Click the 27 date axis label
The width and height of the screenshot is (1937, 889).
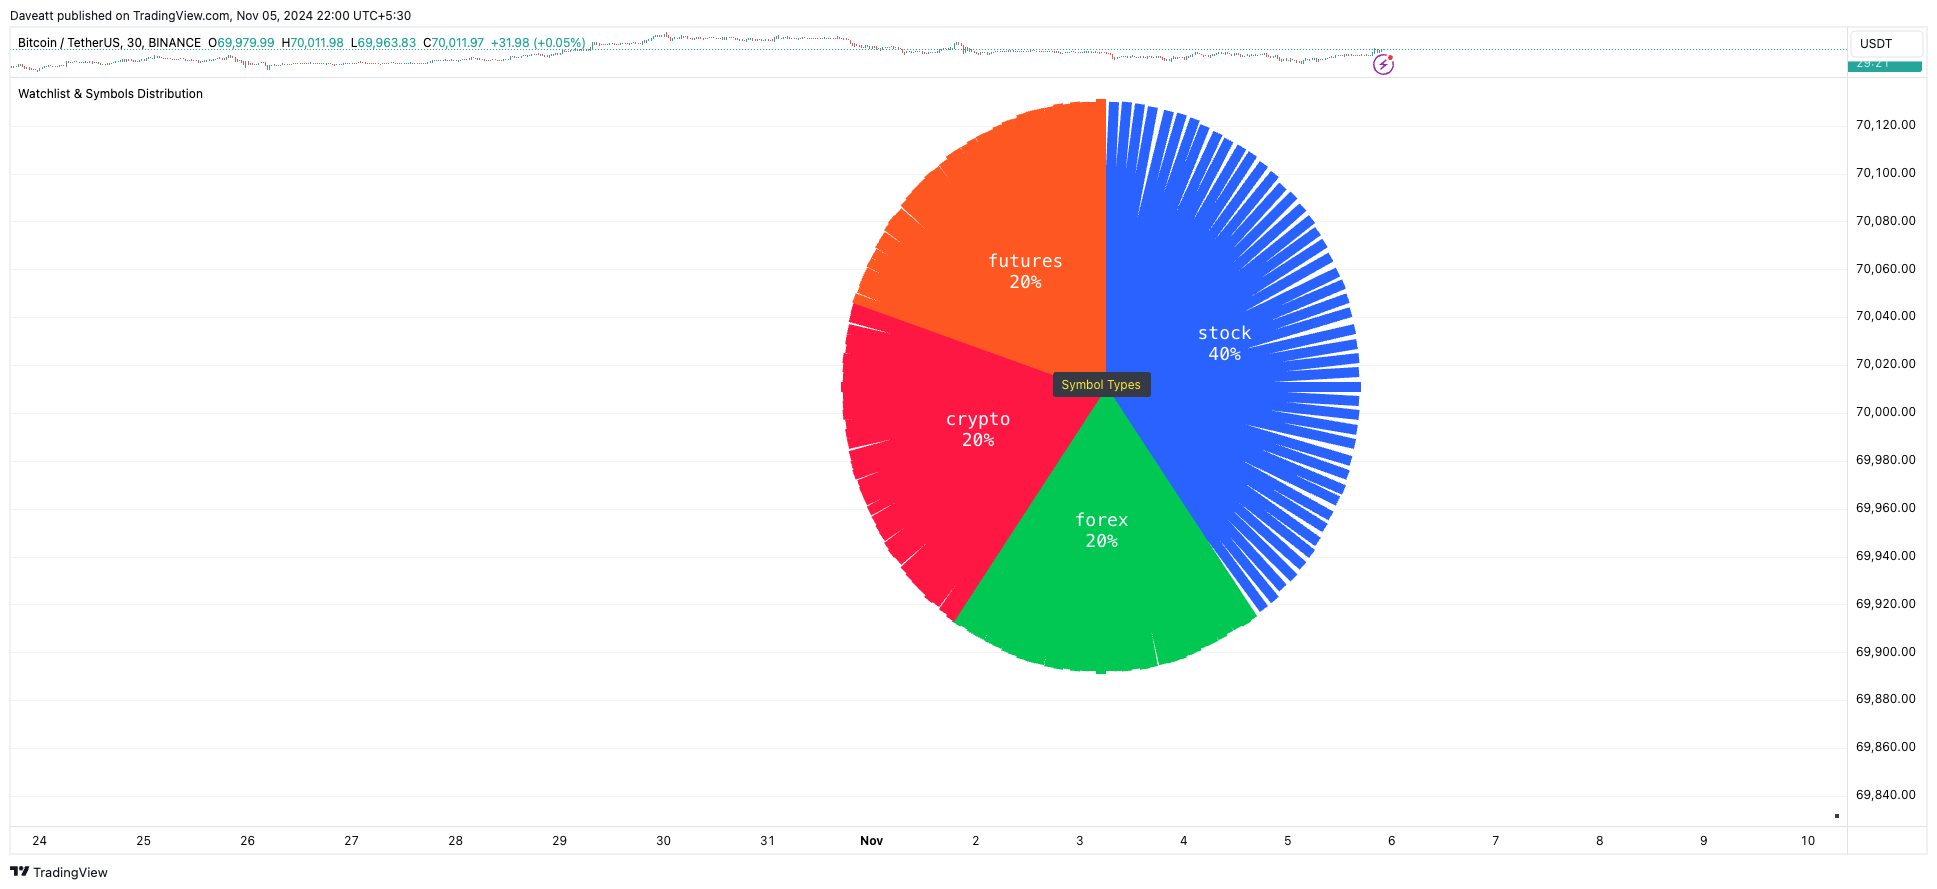(x=352, y=841)
